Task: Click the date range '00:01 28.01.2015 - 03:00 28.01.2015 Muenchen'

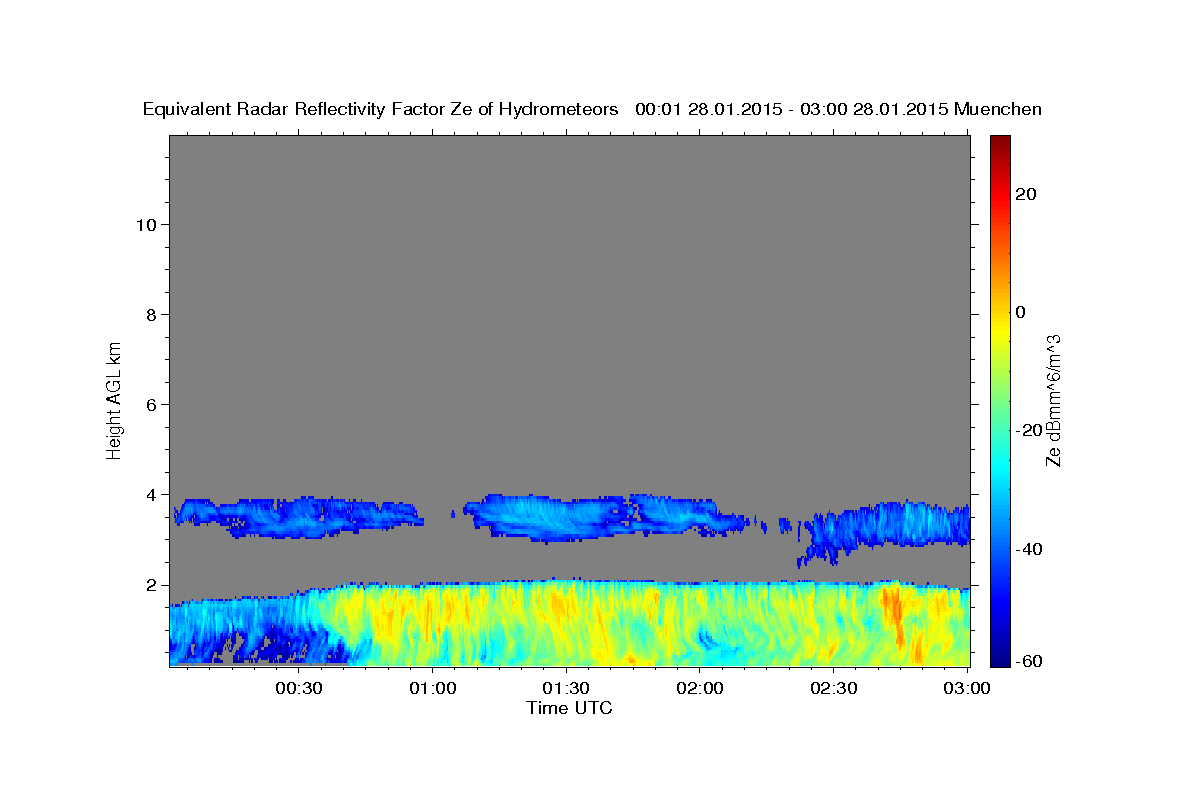Action: click(x=838, y=110)
